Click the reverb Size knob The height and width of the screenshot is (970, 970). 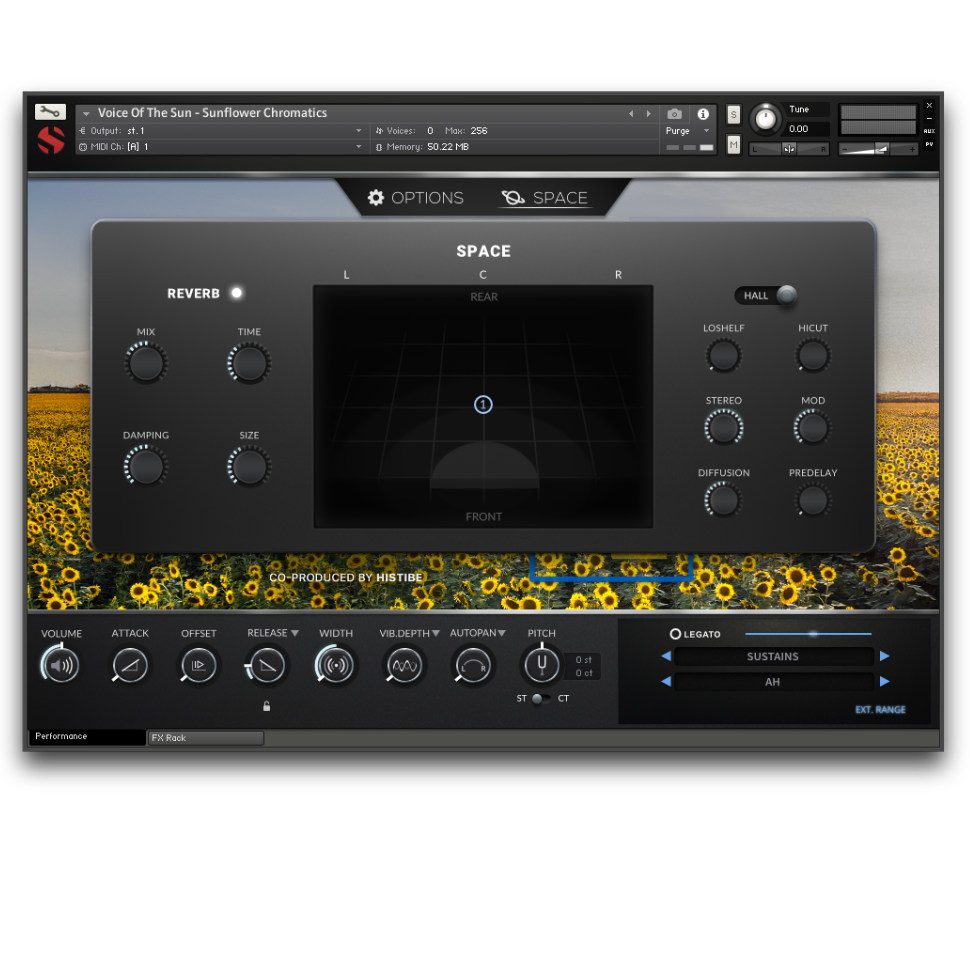249,466
